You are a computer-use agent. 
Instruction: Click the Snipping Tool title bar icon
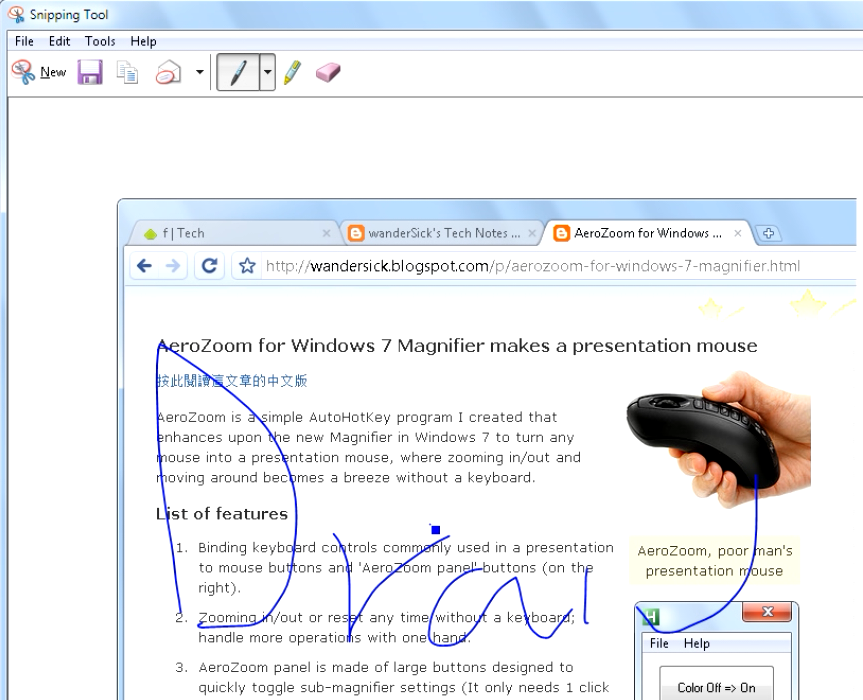[17, 14]
